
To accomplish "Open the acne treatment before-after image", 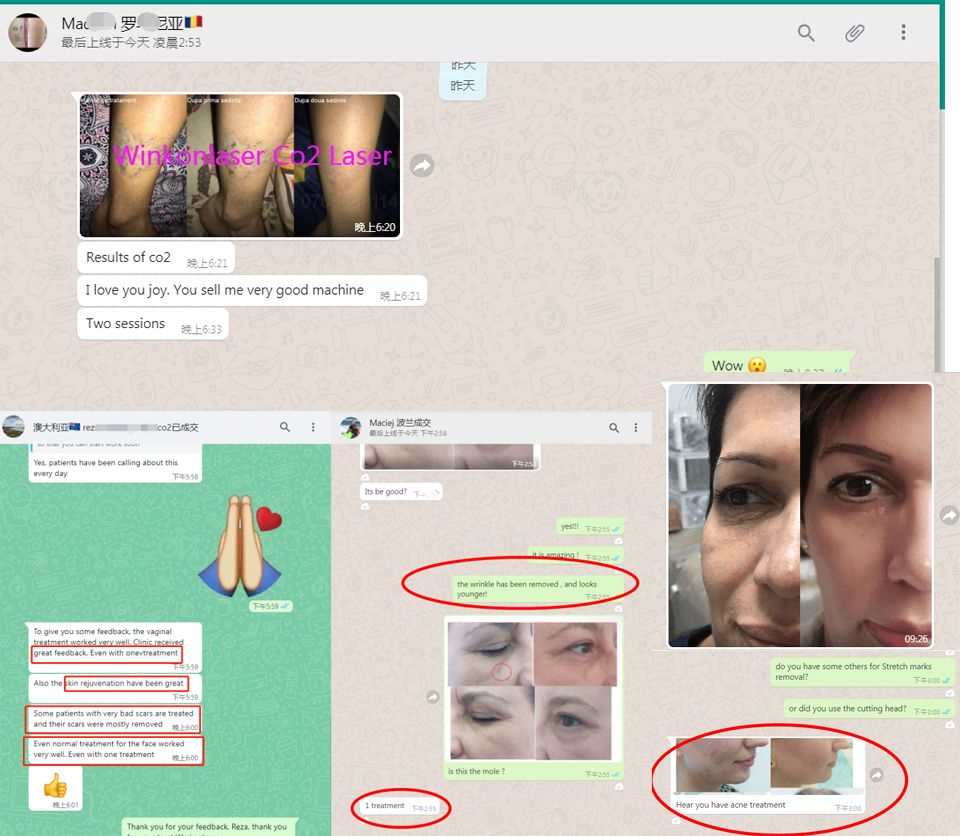I will click(765, 767).
